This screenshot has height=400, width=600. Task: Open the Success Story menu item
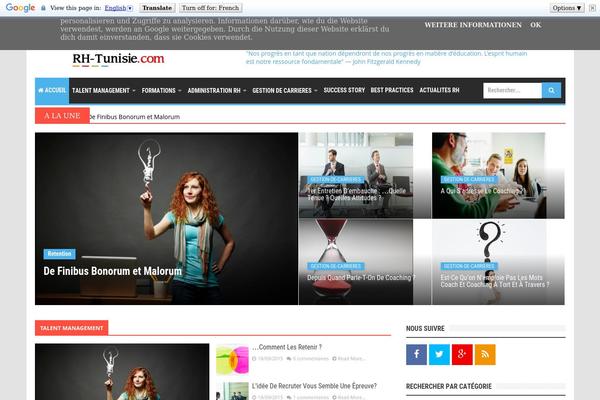(x=344, y=90)
